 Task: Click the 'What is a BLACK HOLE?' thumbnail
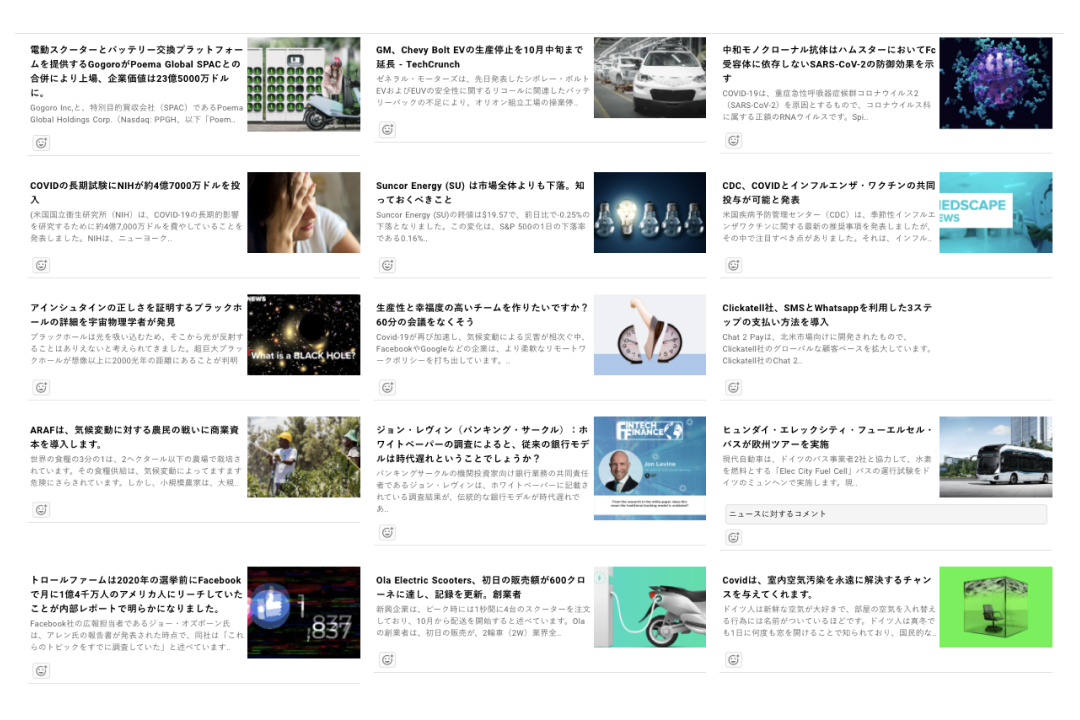(303, 334)
